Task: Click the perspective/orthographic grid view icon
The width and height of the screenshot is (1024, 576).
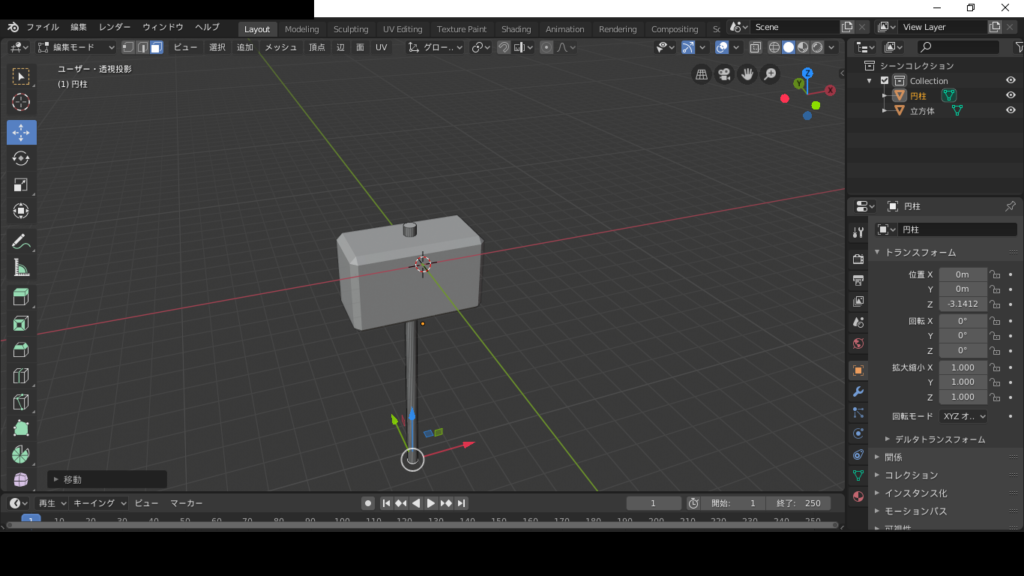Action: pos(702,74)
